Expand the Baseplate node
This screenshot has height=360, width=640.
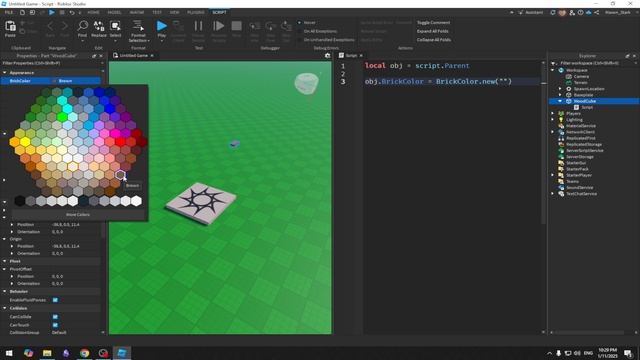pos(560,95)
